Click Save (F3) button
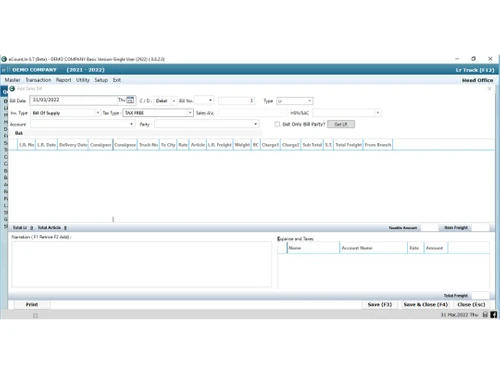 (380, 305)
